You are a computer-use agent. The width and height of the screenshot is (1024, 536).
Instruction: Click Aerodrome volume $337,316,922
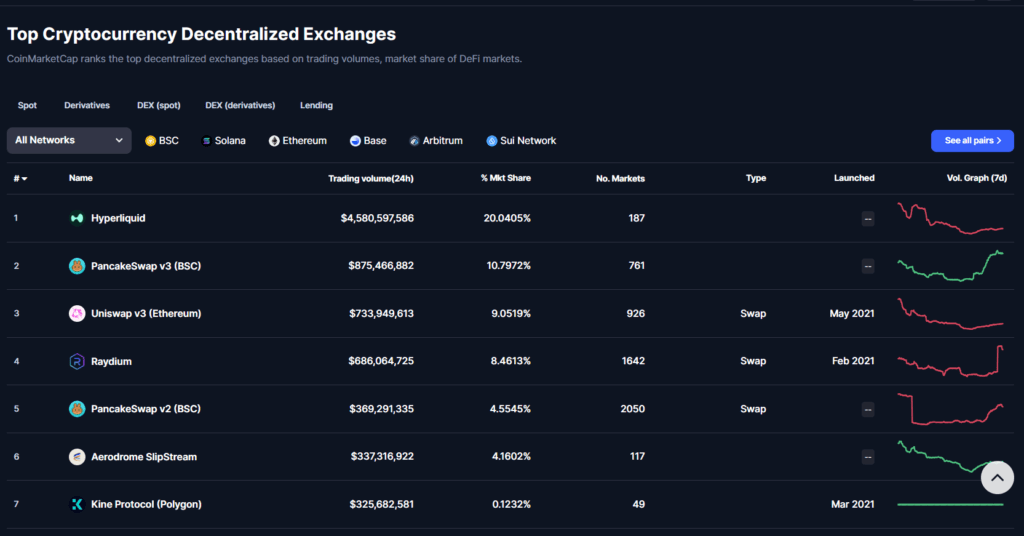[x=382, y=456]
